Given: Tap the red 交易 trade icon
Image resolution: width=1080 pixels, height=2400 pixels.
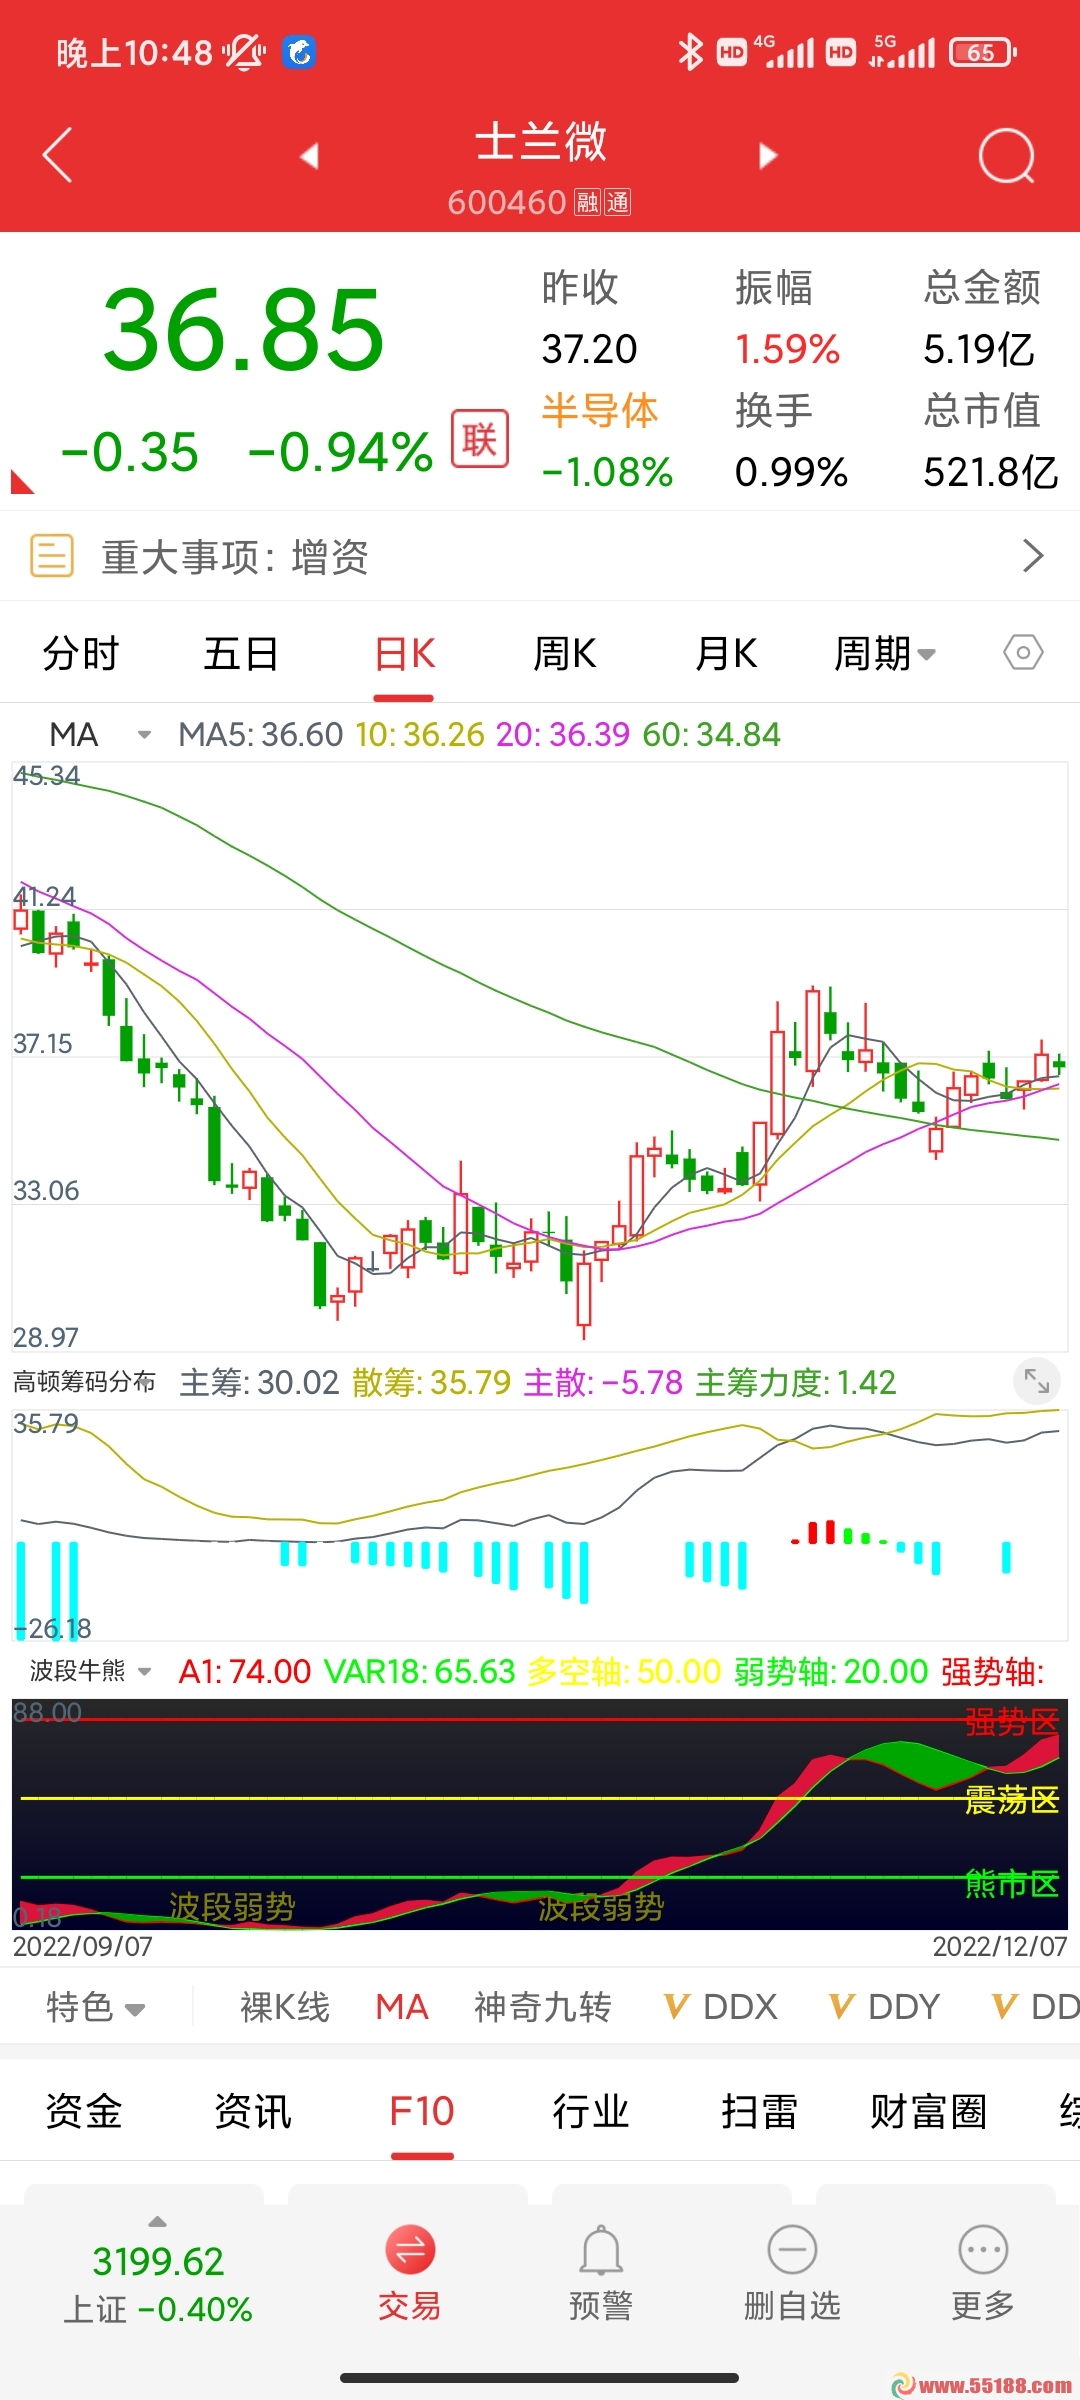Looking at the screenshot, I should click(x=410, y=2251).
